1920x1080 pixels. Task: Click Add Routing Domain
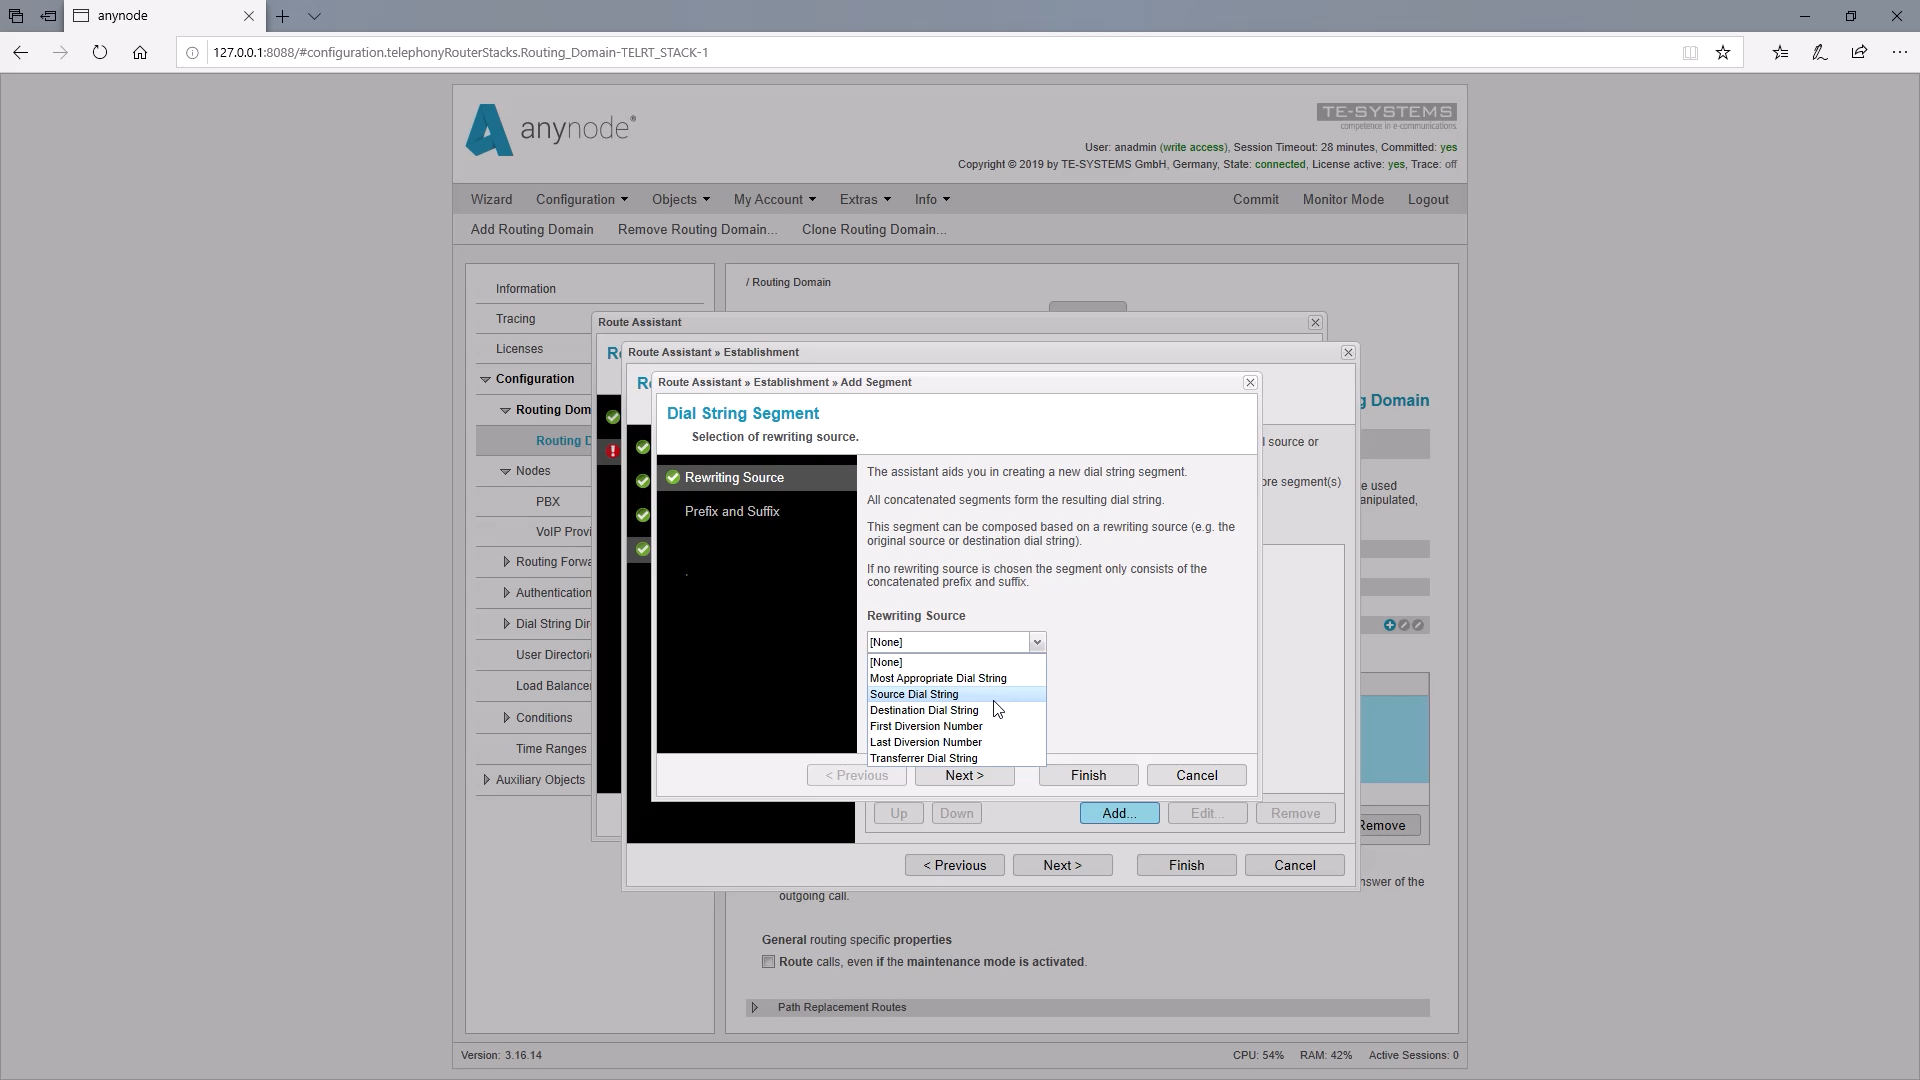pos(532,230)
